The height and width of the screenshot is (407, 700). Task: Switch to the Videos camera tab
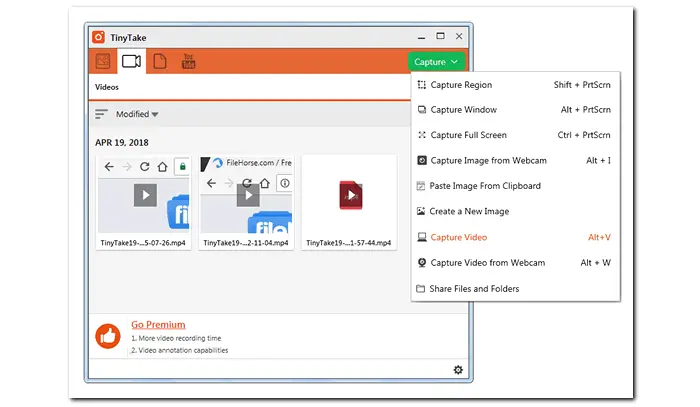pos(131,61)
